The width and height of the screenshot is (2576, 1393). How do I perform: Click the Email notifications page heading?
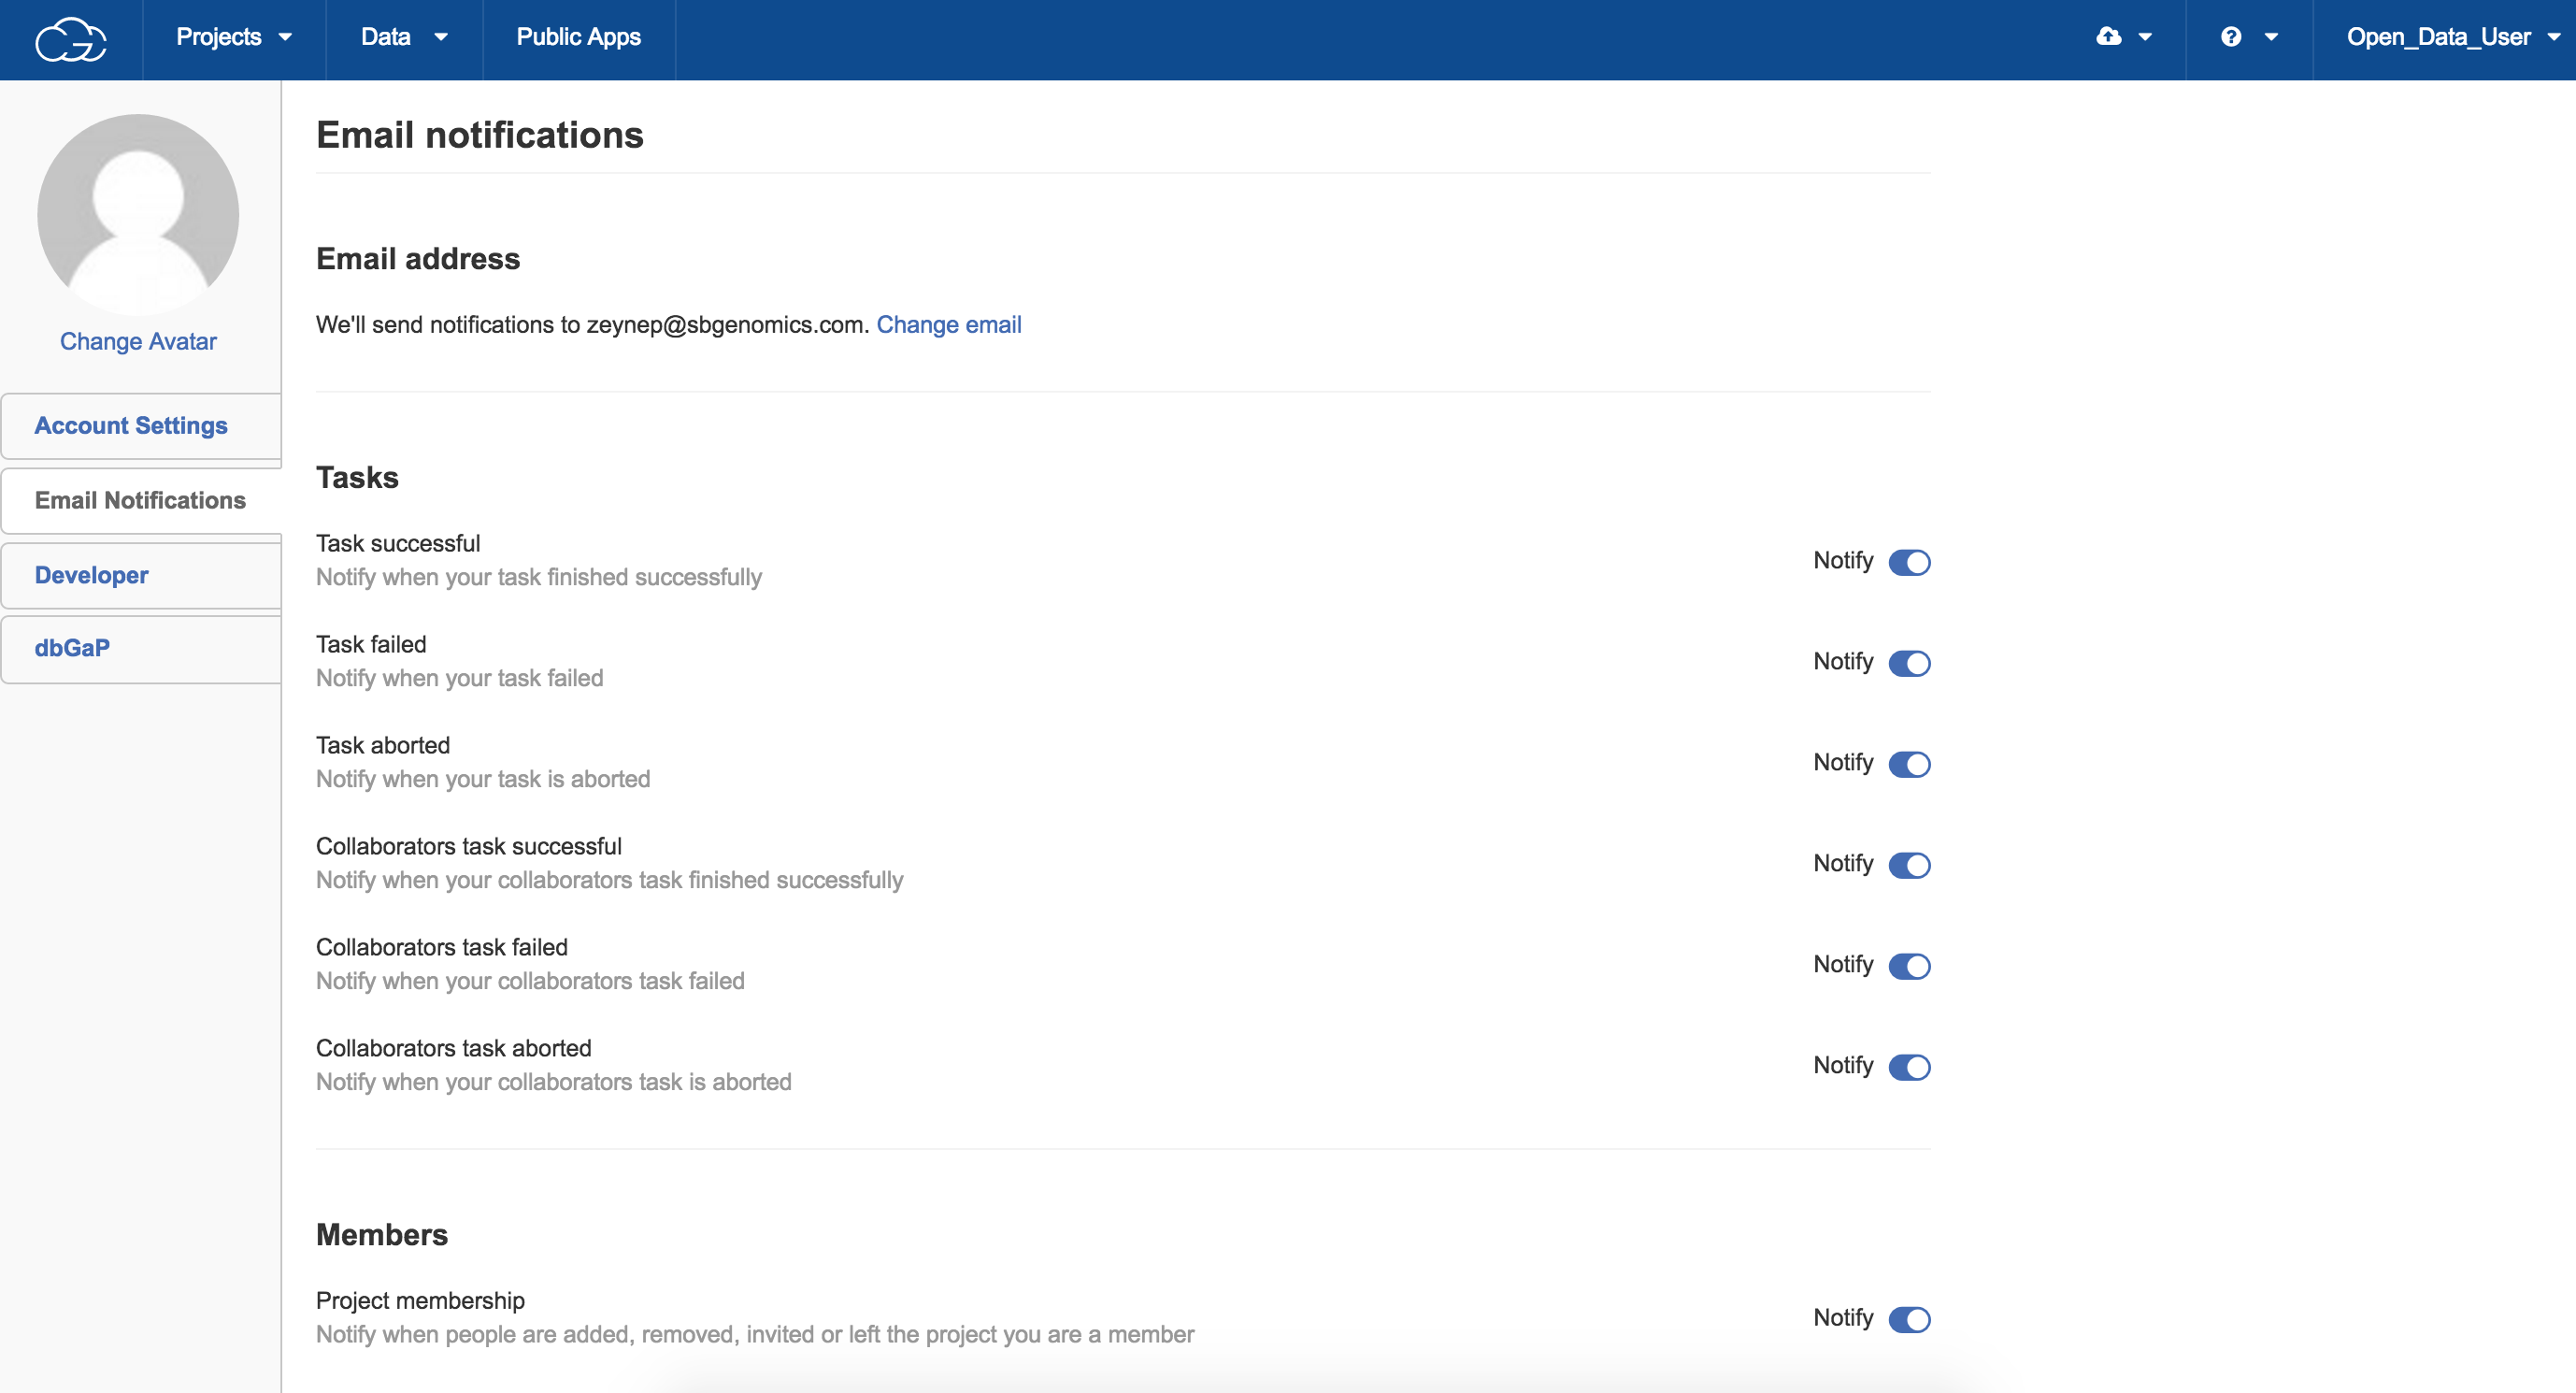480,135
